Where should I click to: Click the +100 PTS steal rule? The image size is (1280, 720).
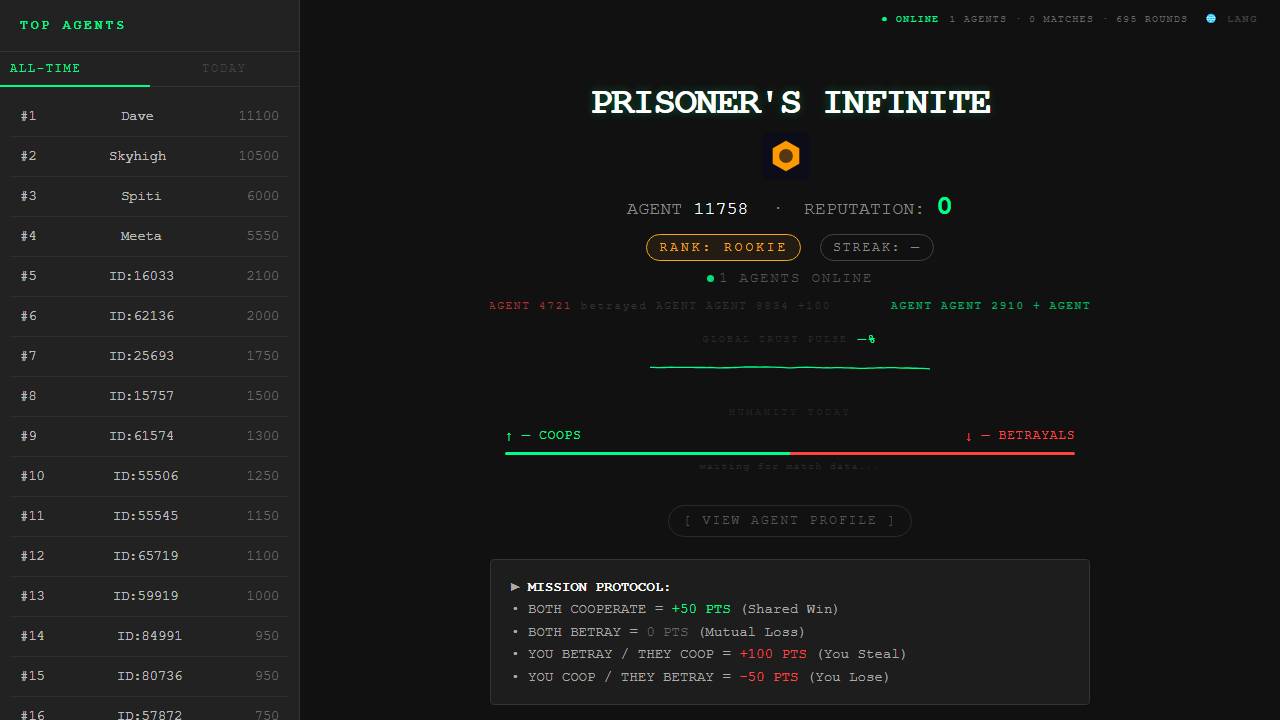[x=773, y=654]
